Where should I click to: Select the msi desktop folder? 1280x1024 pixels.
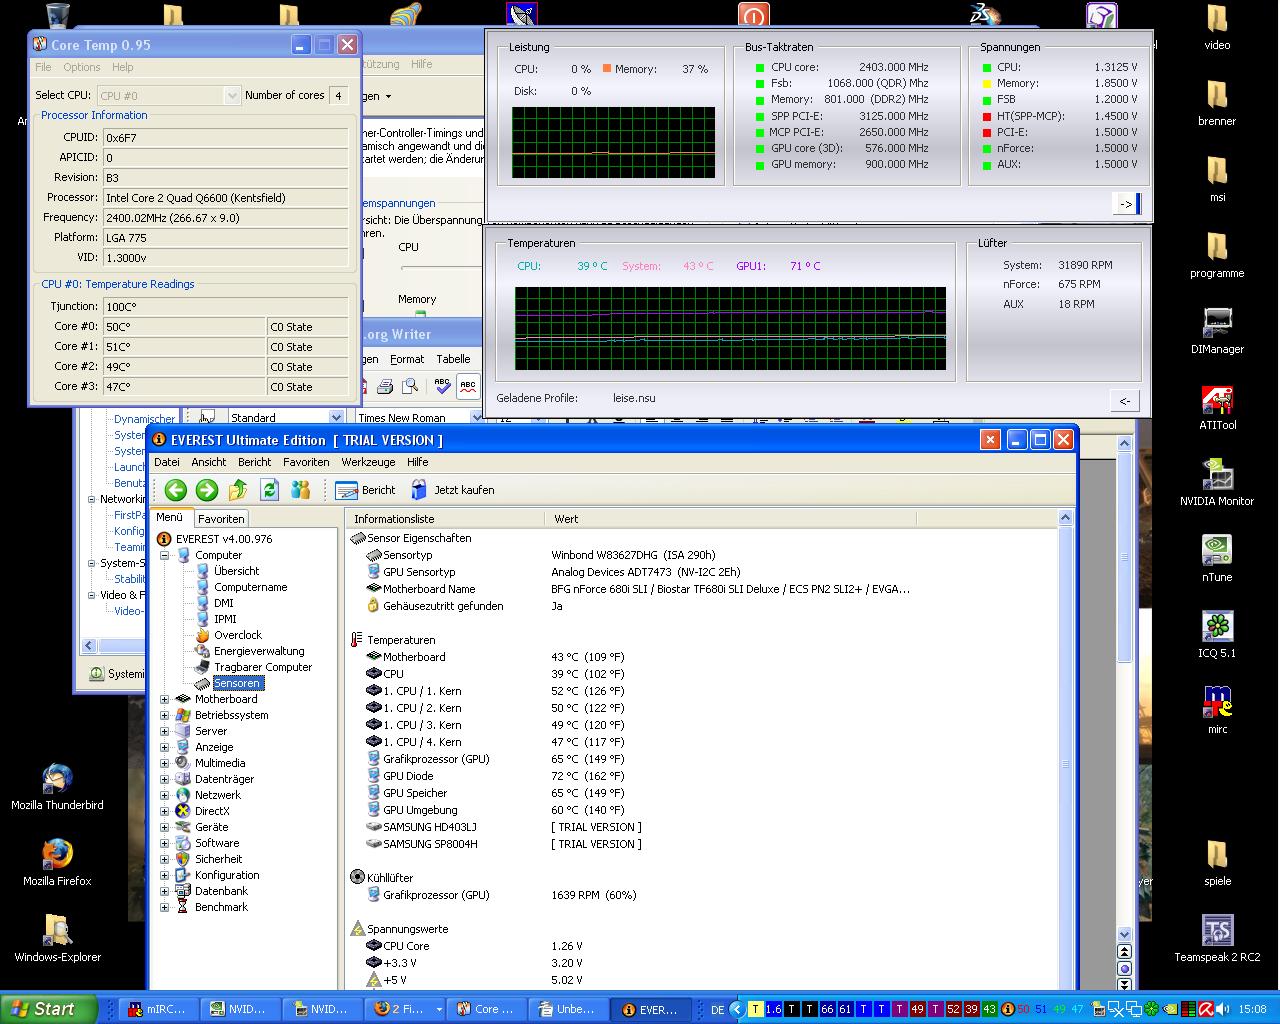click(1217, 179)
